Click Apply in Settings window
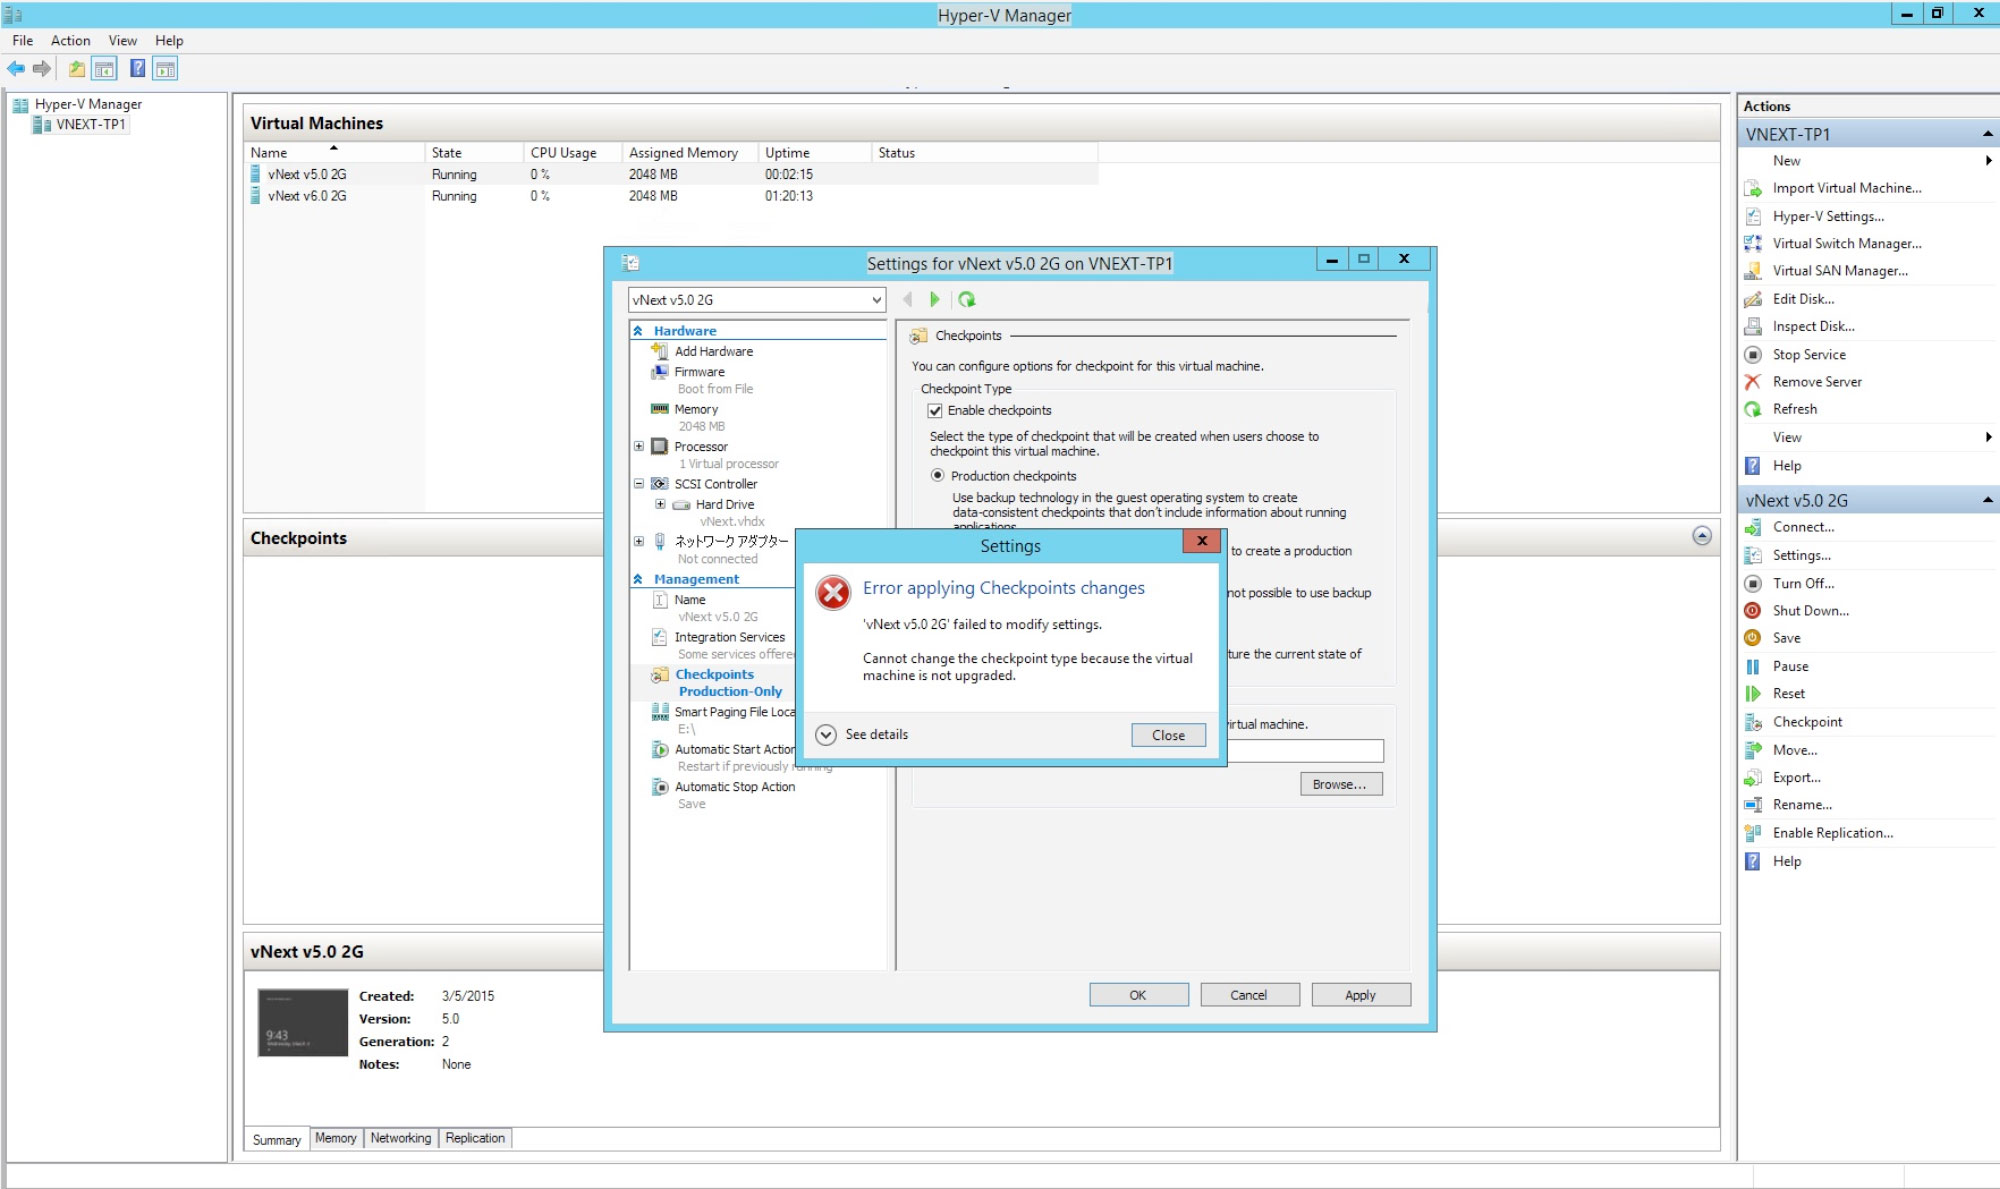 click(x=1360, y=995)
